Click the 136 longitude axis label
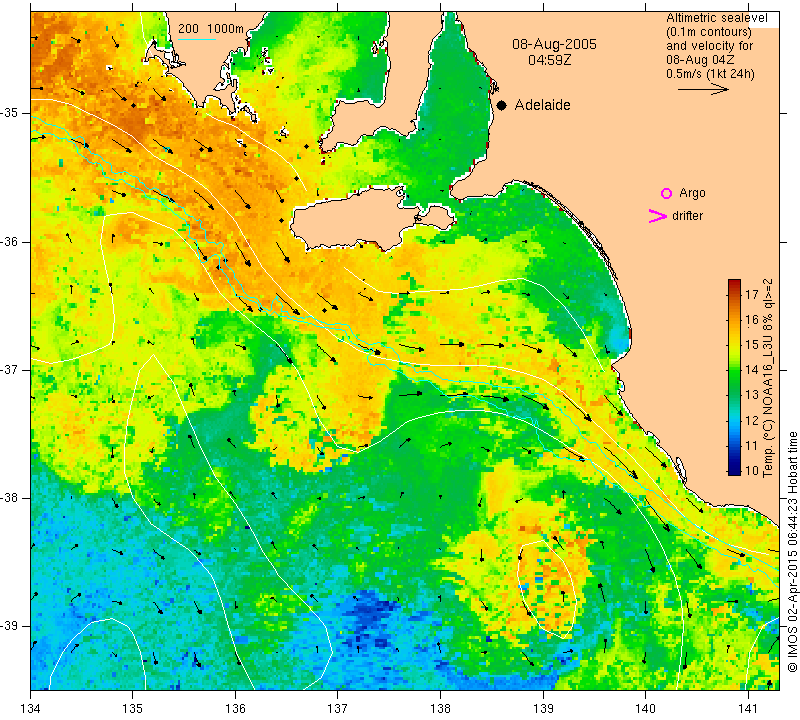 tap(235, 708)
